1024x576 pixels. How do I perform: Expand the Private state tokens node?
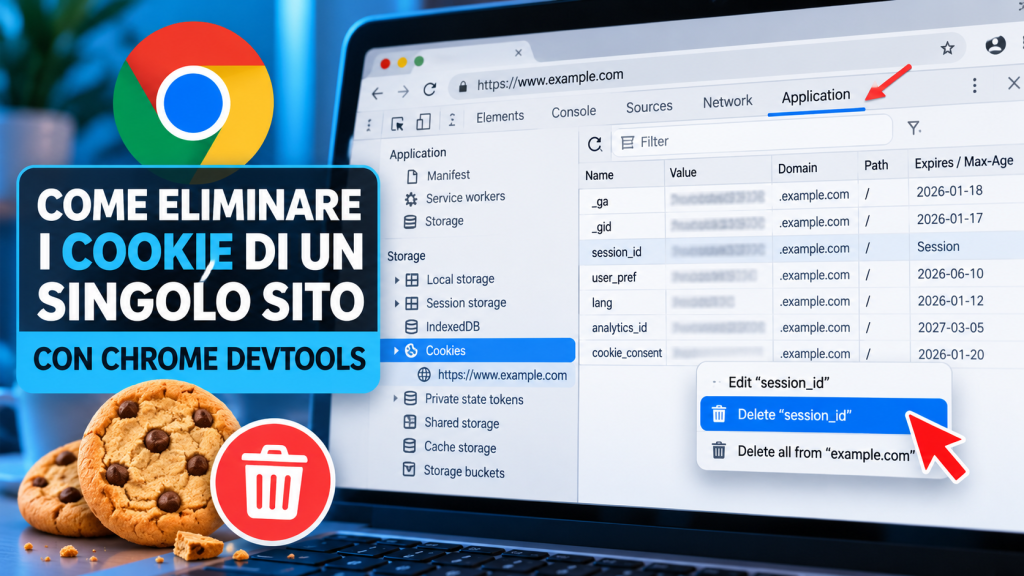point(395,398)
